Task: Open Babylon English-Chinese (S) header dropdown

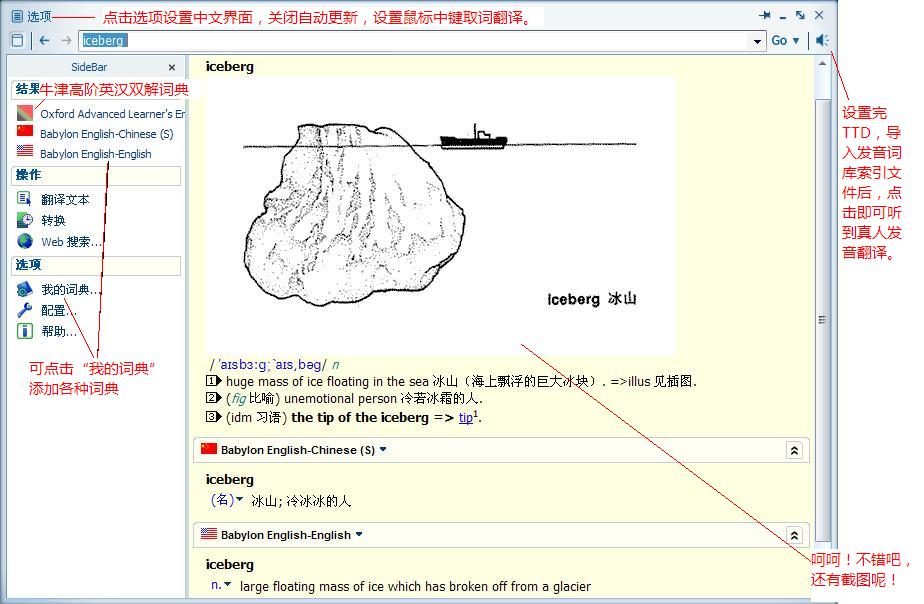Action: (383, 450)
